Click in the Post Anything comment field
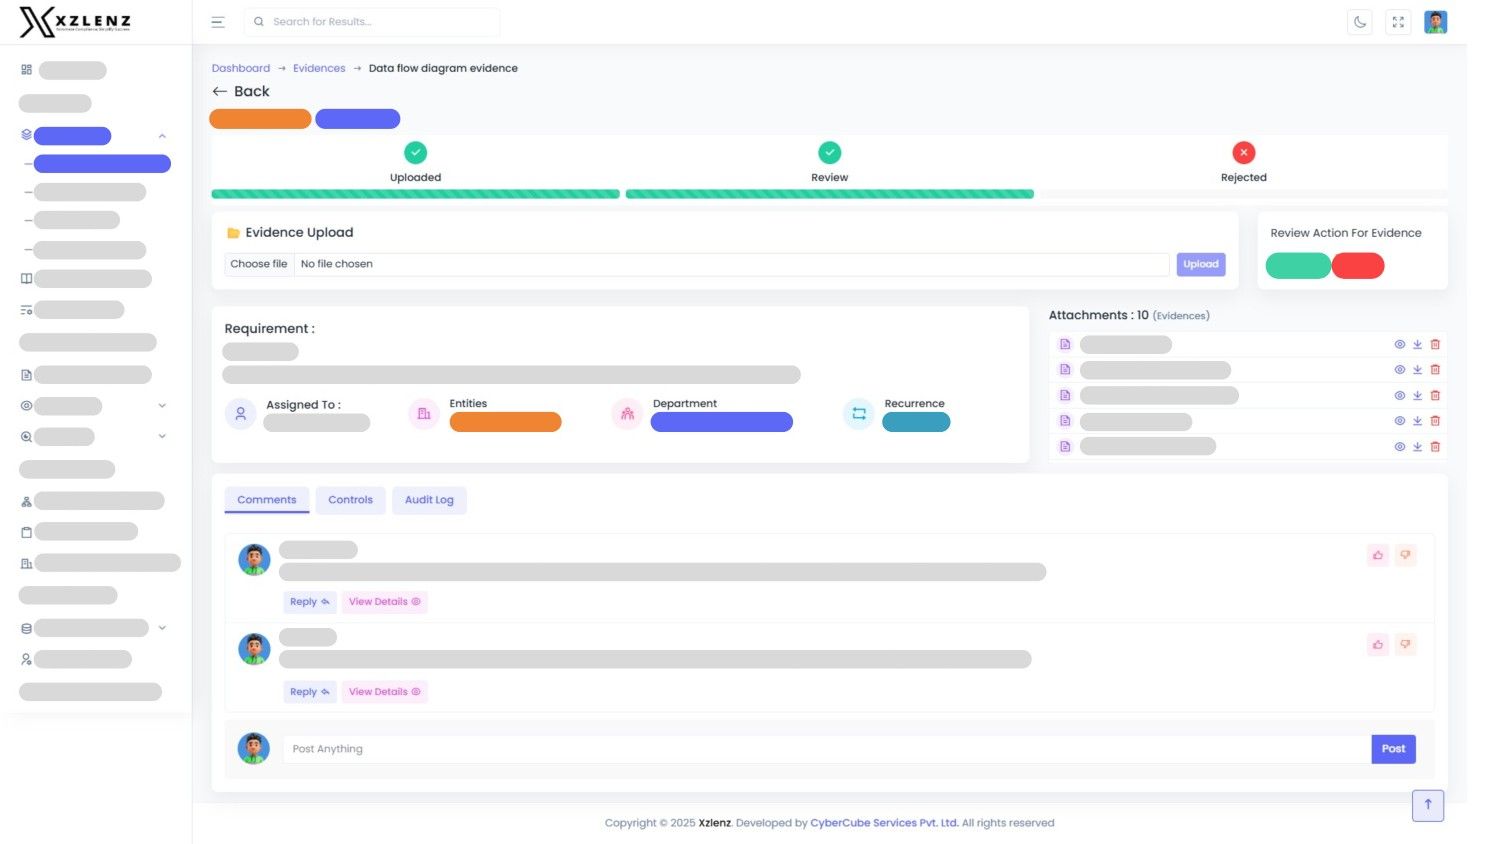1500x844 pixels. (700, 748)
